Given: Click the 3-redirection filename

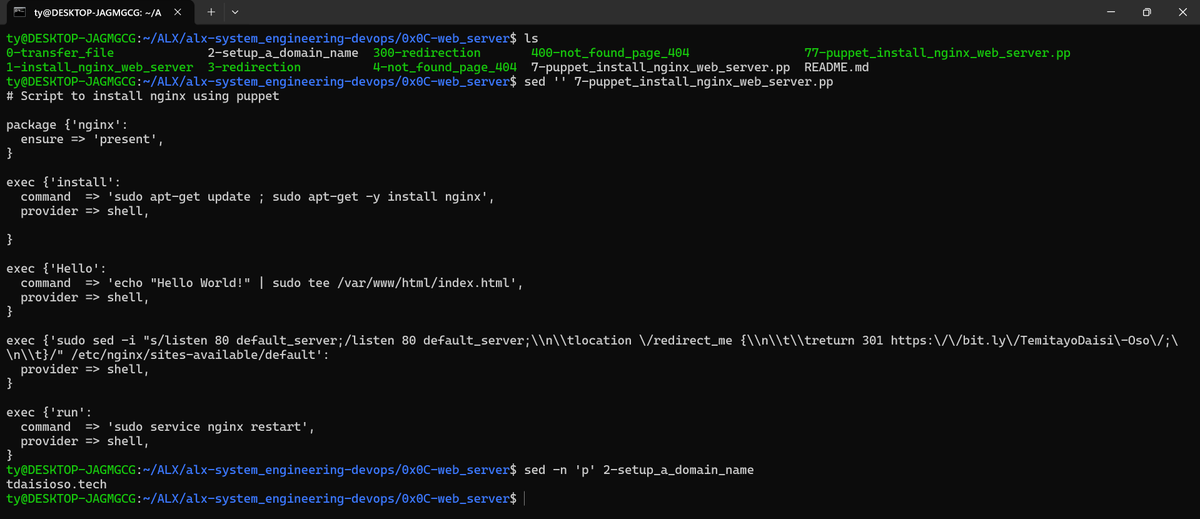Looking at the screenshot, I should pos(255,67).
